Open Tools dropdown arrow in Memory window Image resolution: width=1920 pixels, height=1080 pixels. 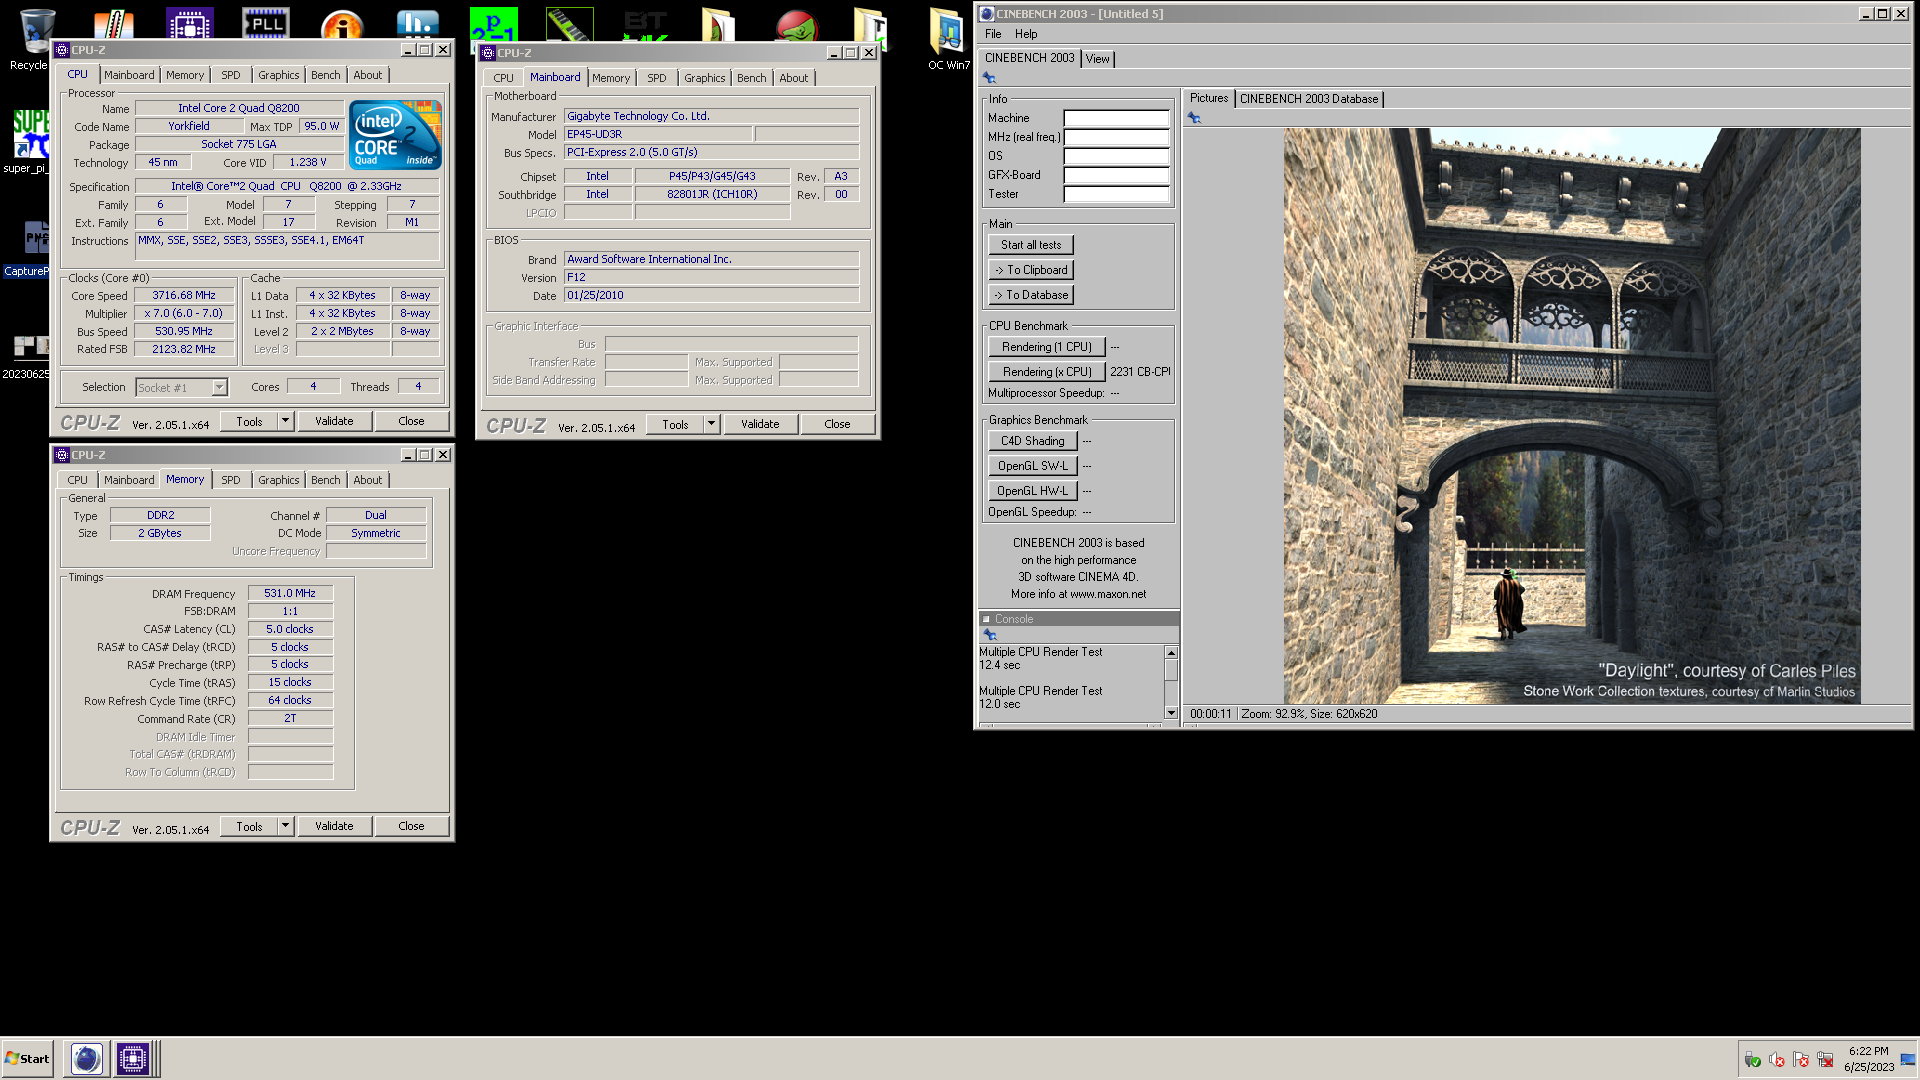[285, 826]
